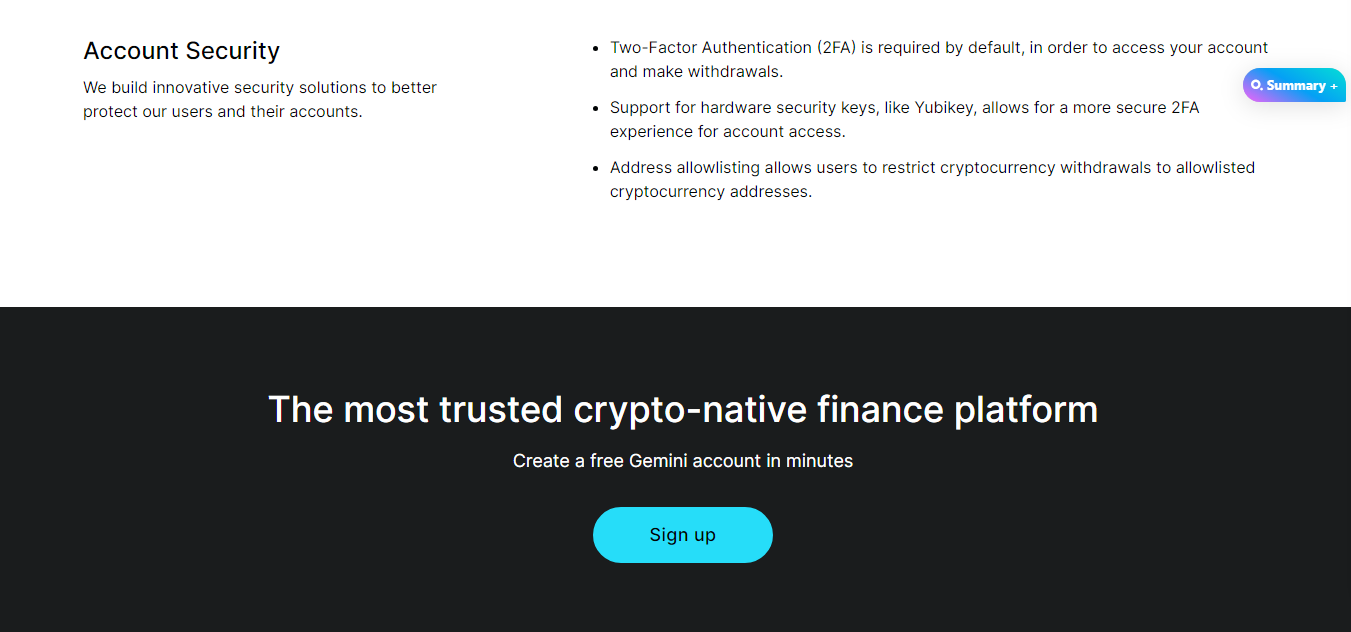Click the Address allowlisting bullet text
The height and width of the screenshot is (632, 1351).
[932, 180]
